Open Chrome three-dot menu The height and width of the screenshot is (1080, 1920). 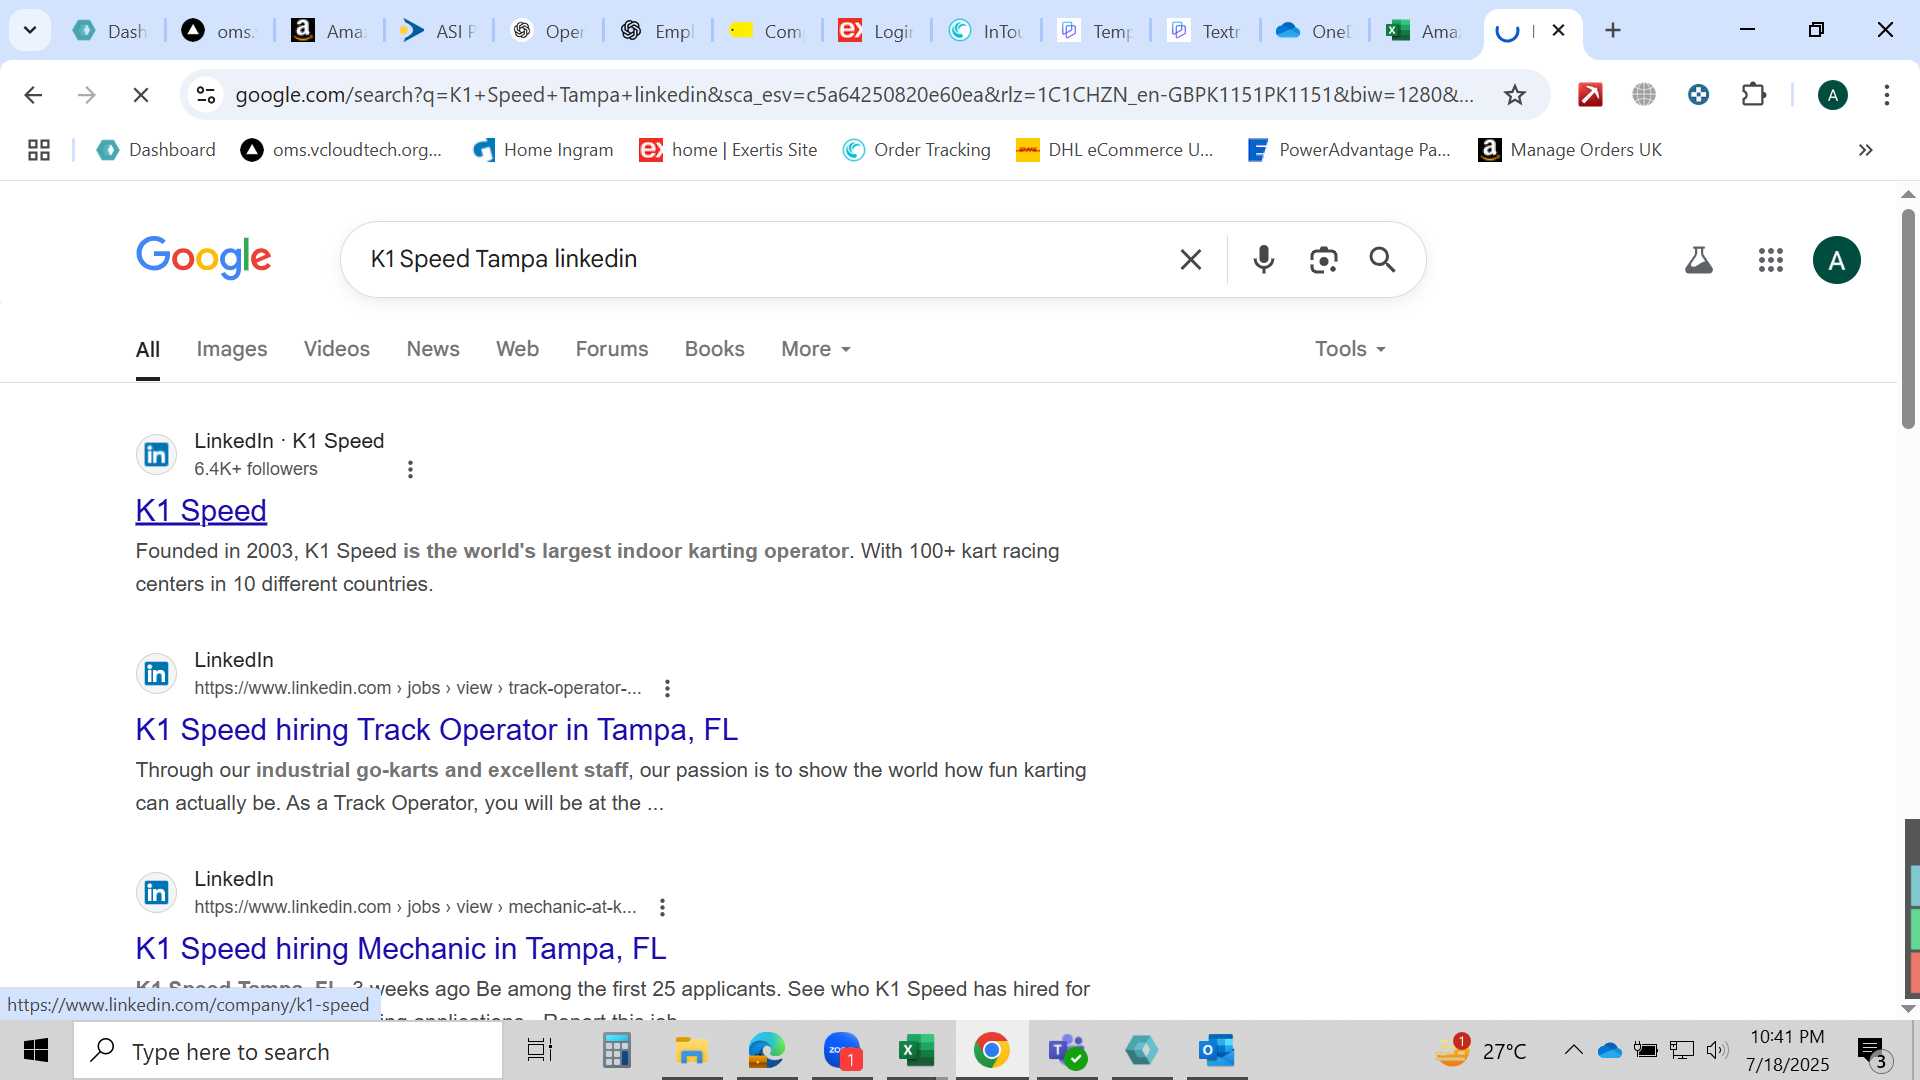[1886, 95]
